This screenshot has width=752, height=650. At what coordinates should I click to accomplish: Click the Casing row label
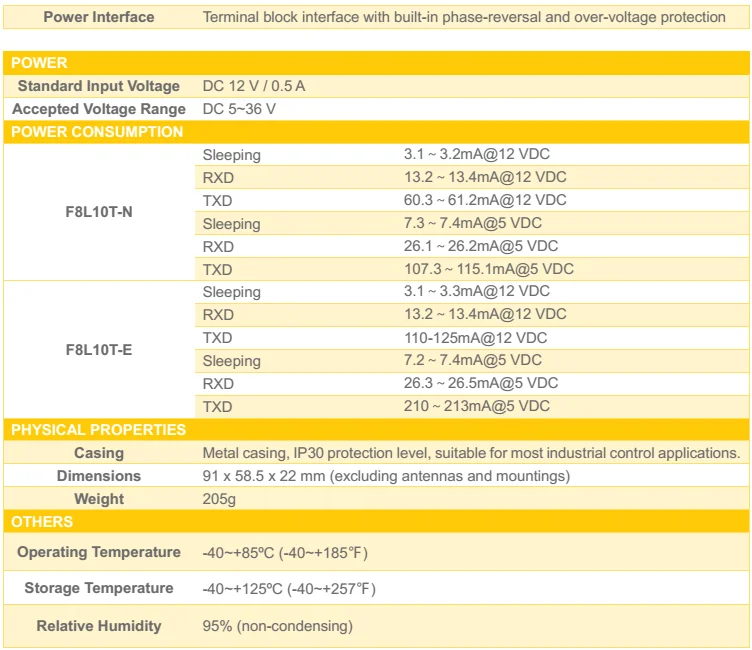click(99, 453)
